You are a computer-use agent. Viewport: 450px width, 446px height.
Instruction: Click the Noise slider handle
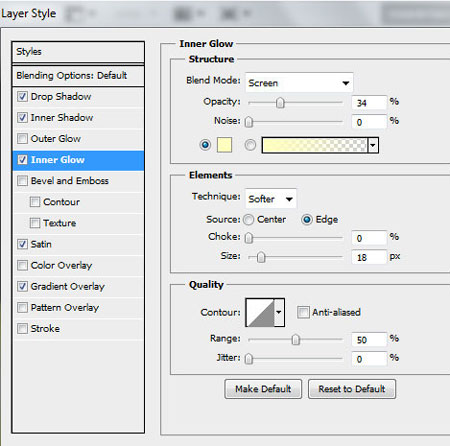pos(249,122)
